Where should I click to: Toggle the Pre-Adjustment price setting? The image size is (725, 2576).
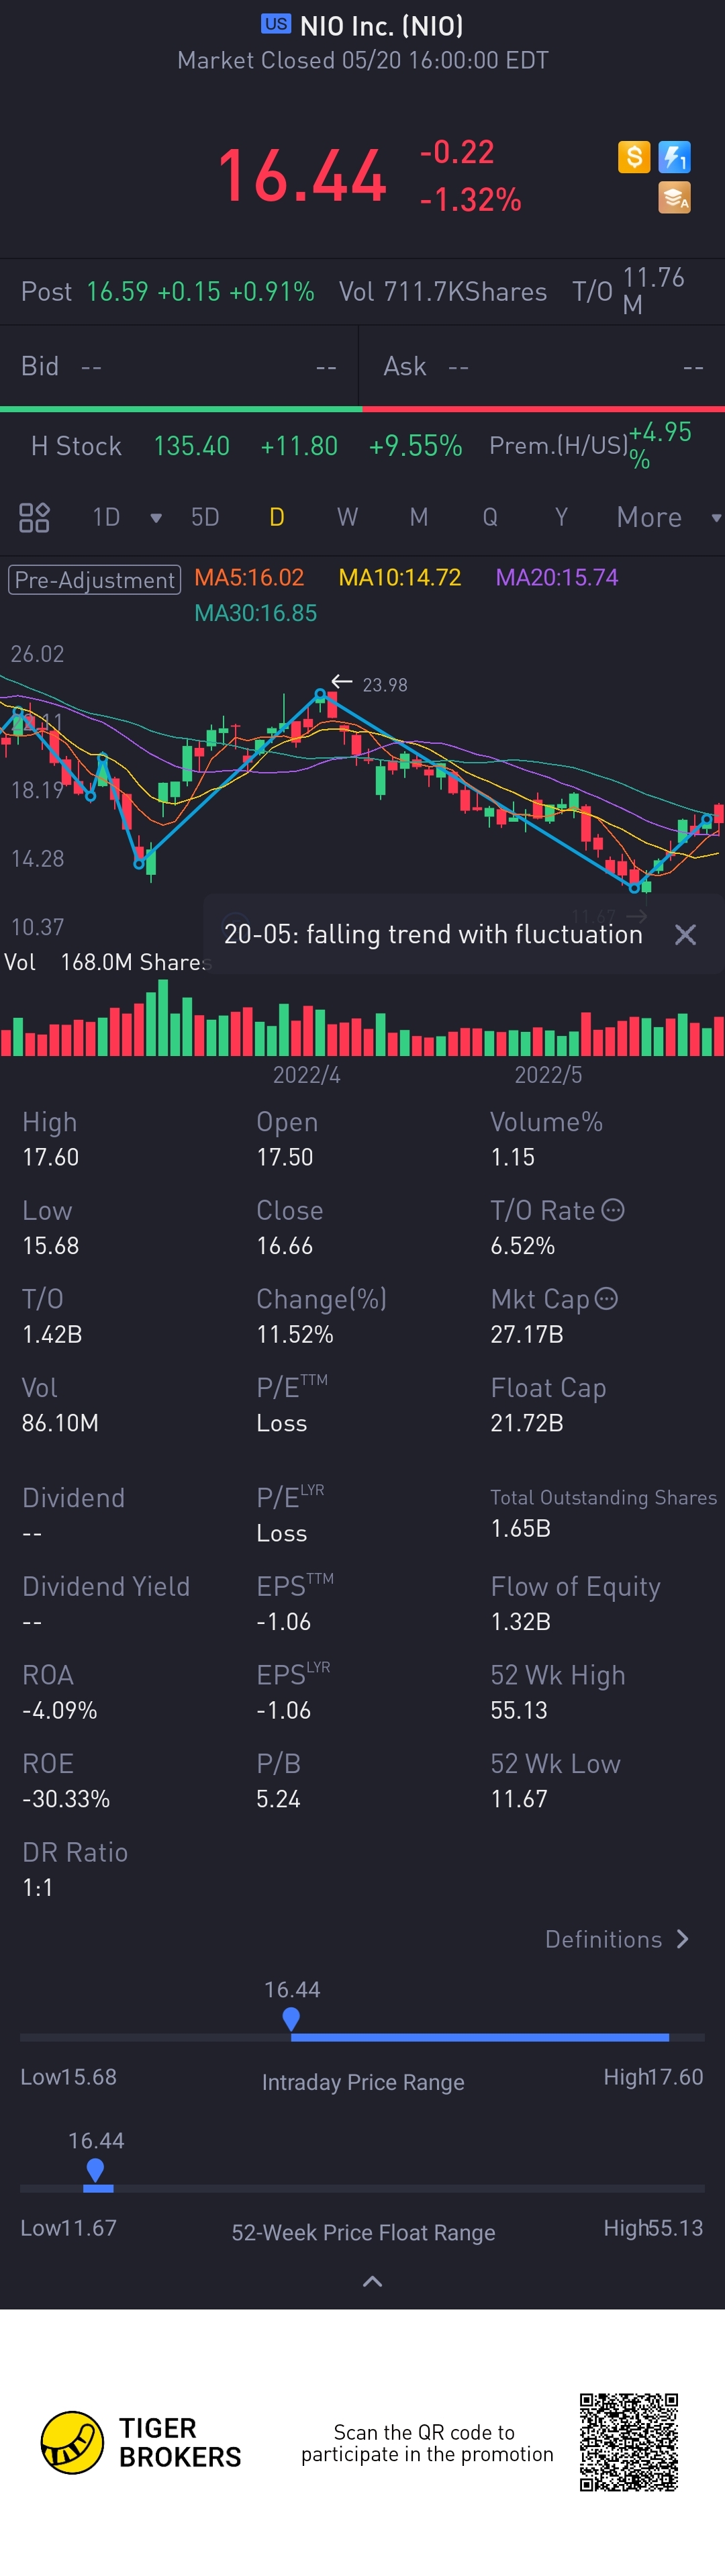94,579
